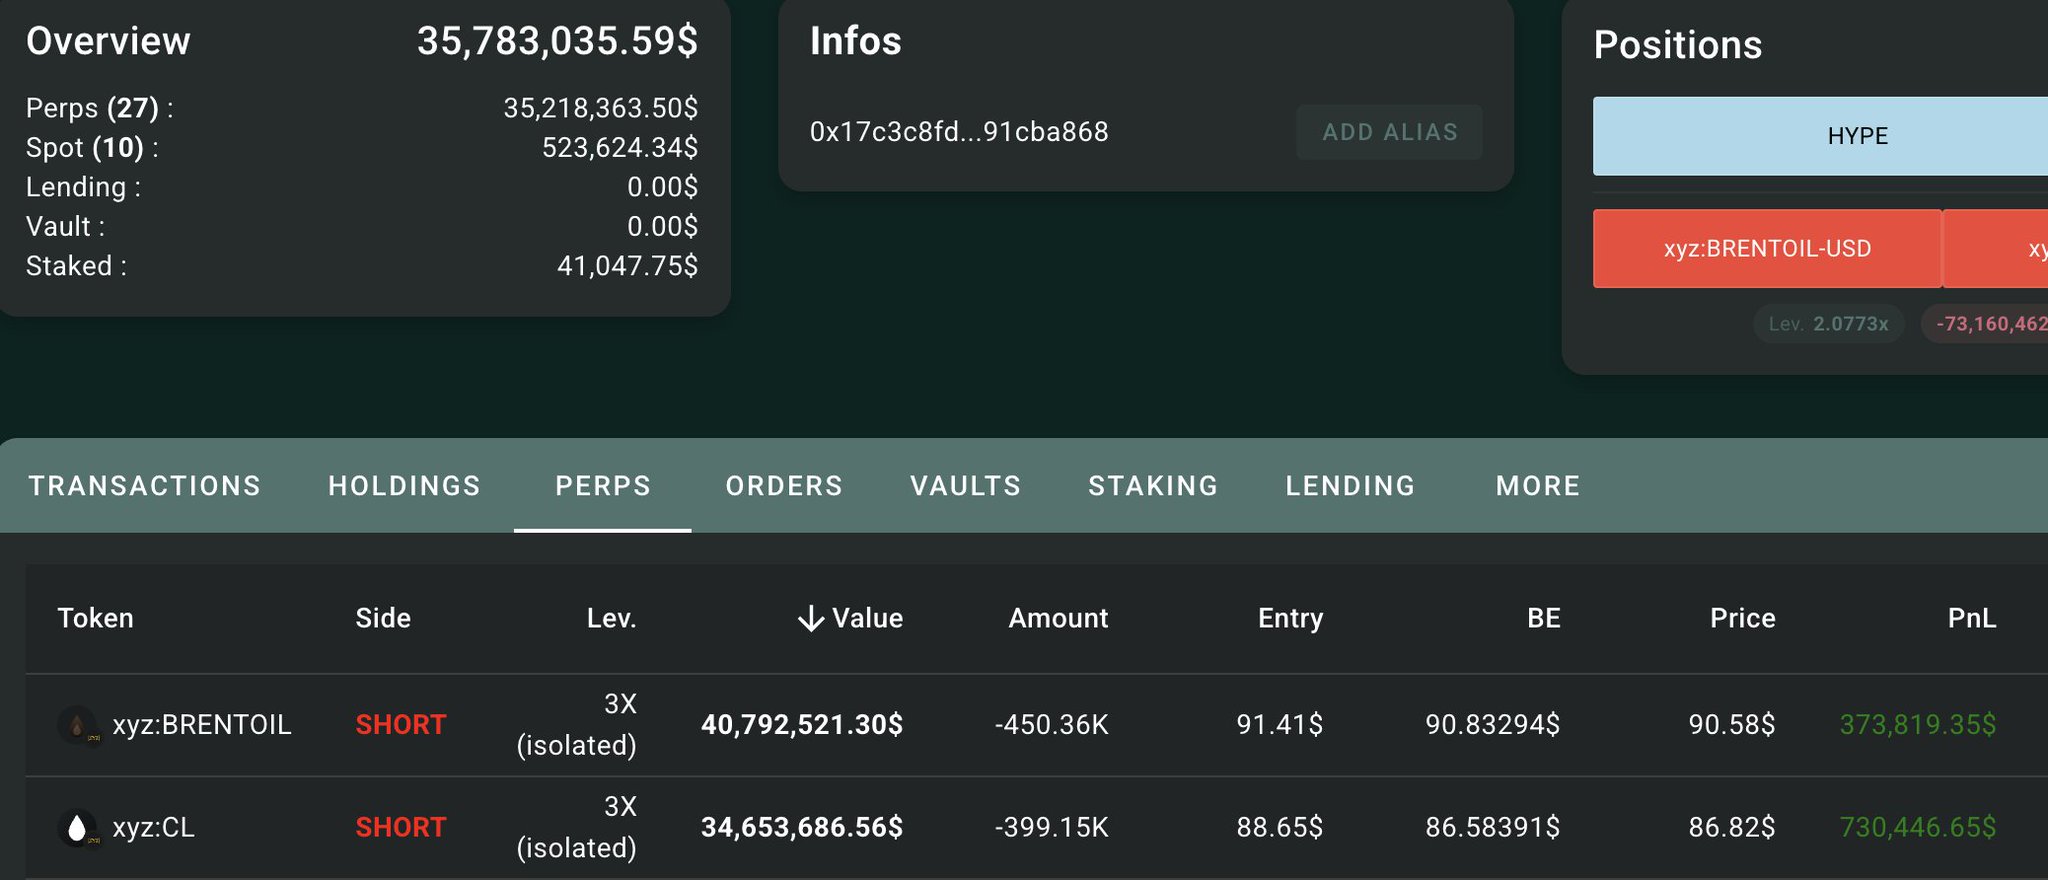
Task: Click the Add Alias button
Action: pos(1389,132)
